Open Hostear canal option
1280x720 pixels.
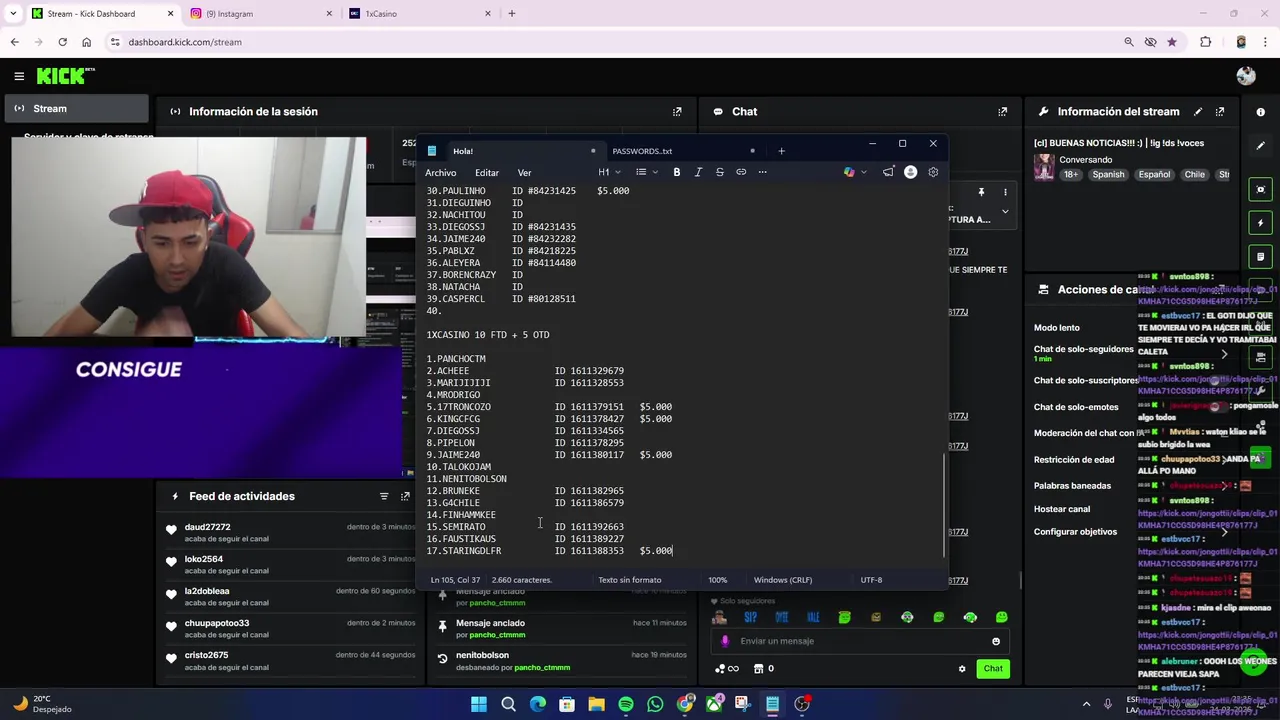[1062, 509]
